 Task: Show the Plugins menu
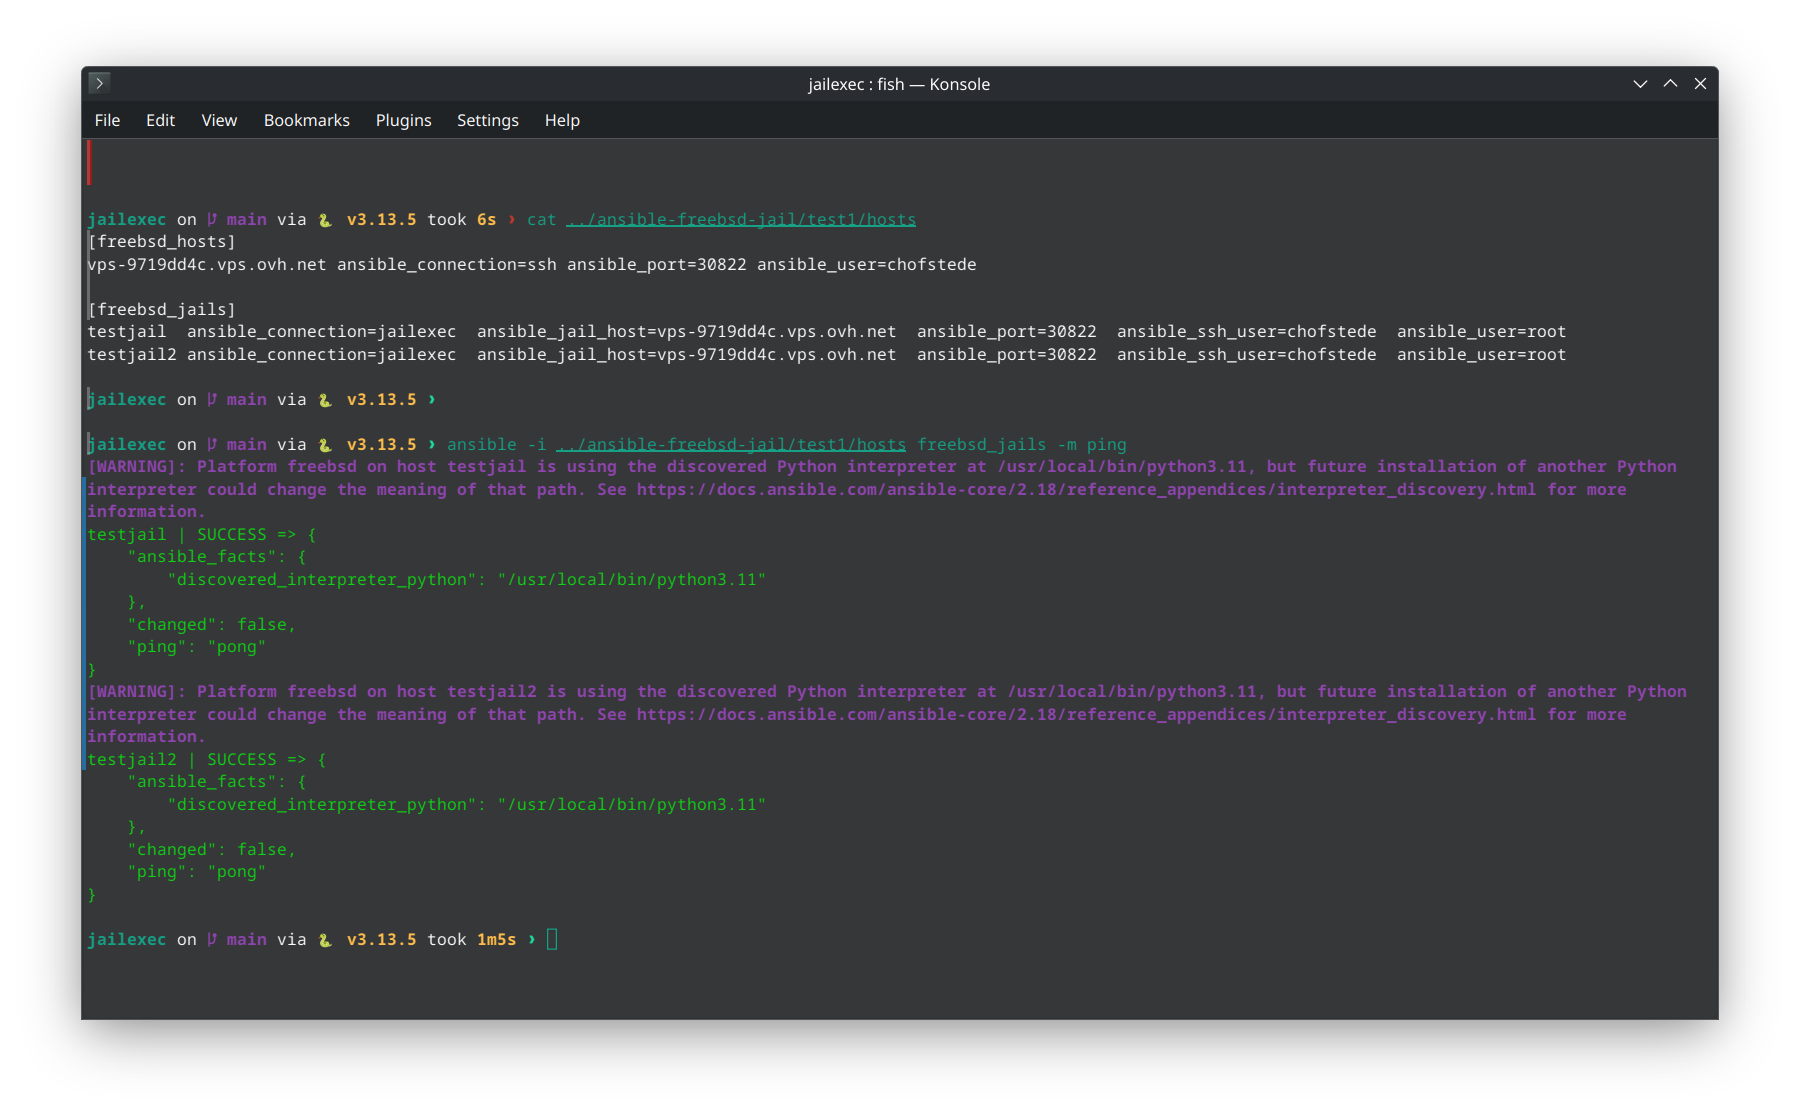(x=403, y=120)
